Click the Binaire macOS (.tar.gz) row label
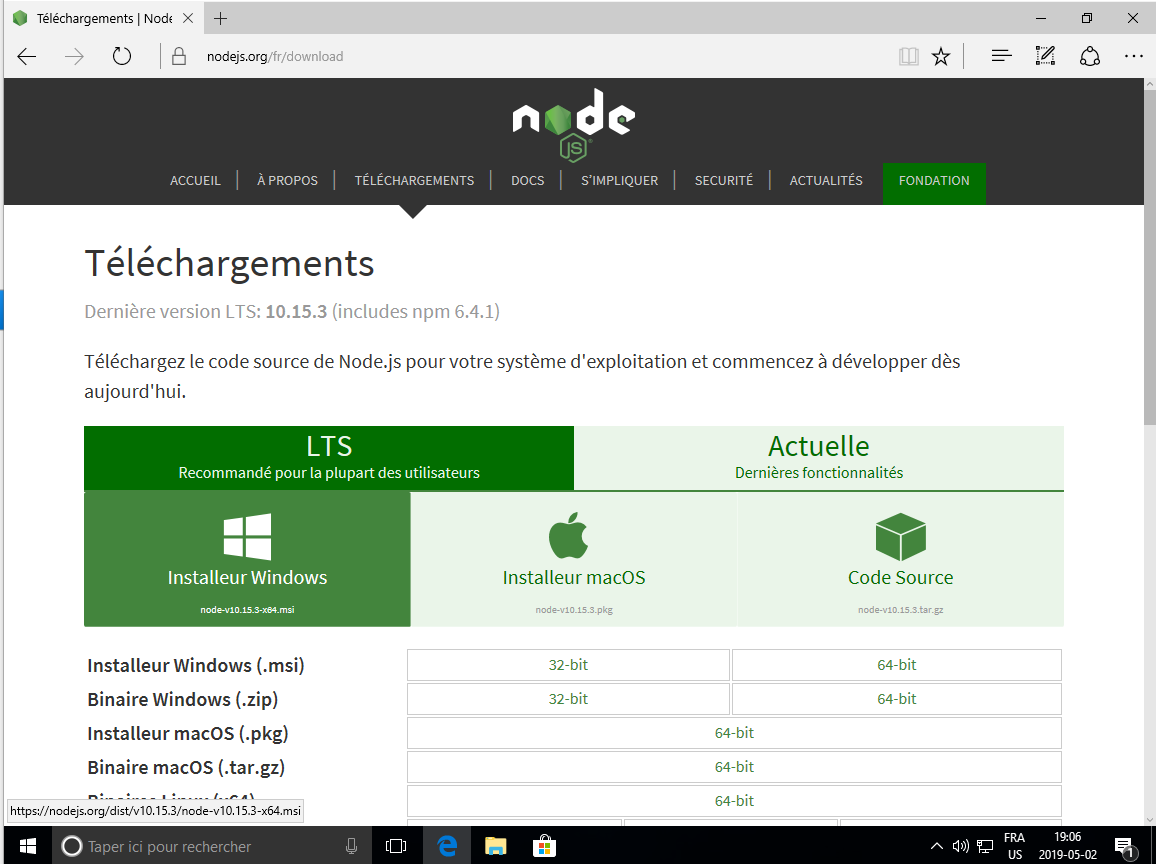 [x=186, y=767]
